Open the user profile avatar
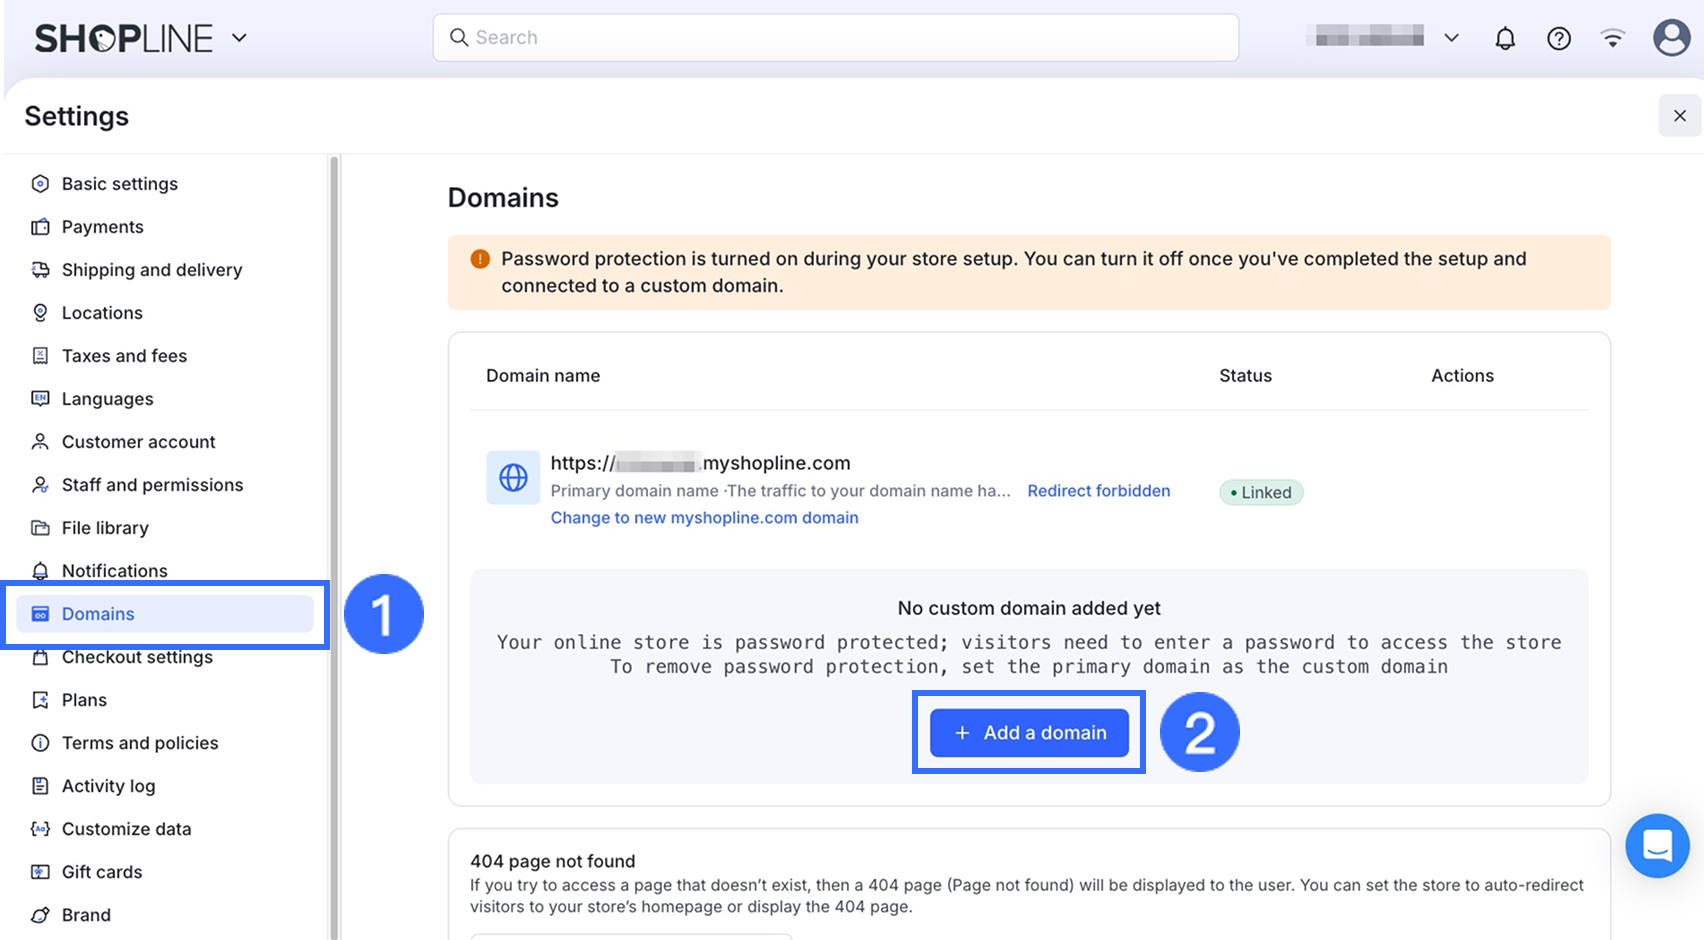Viewport: 1704px width, 940px height. point(1670,38)
